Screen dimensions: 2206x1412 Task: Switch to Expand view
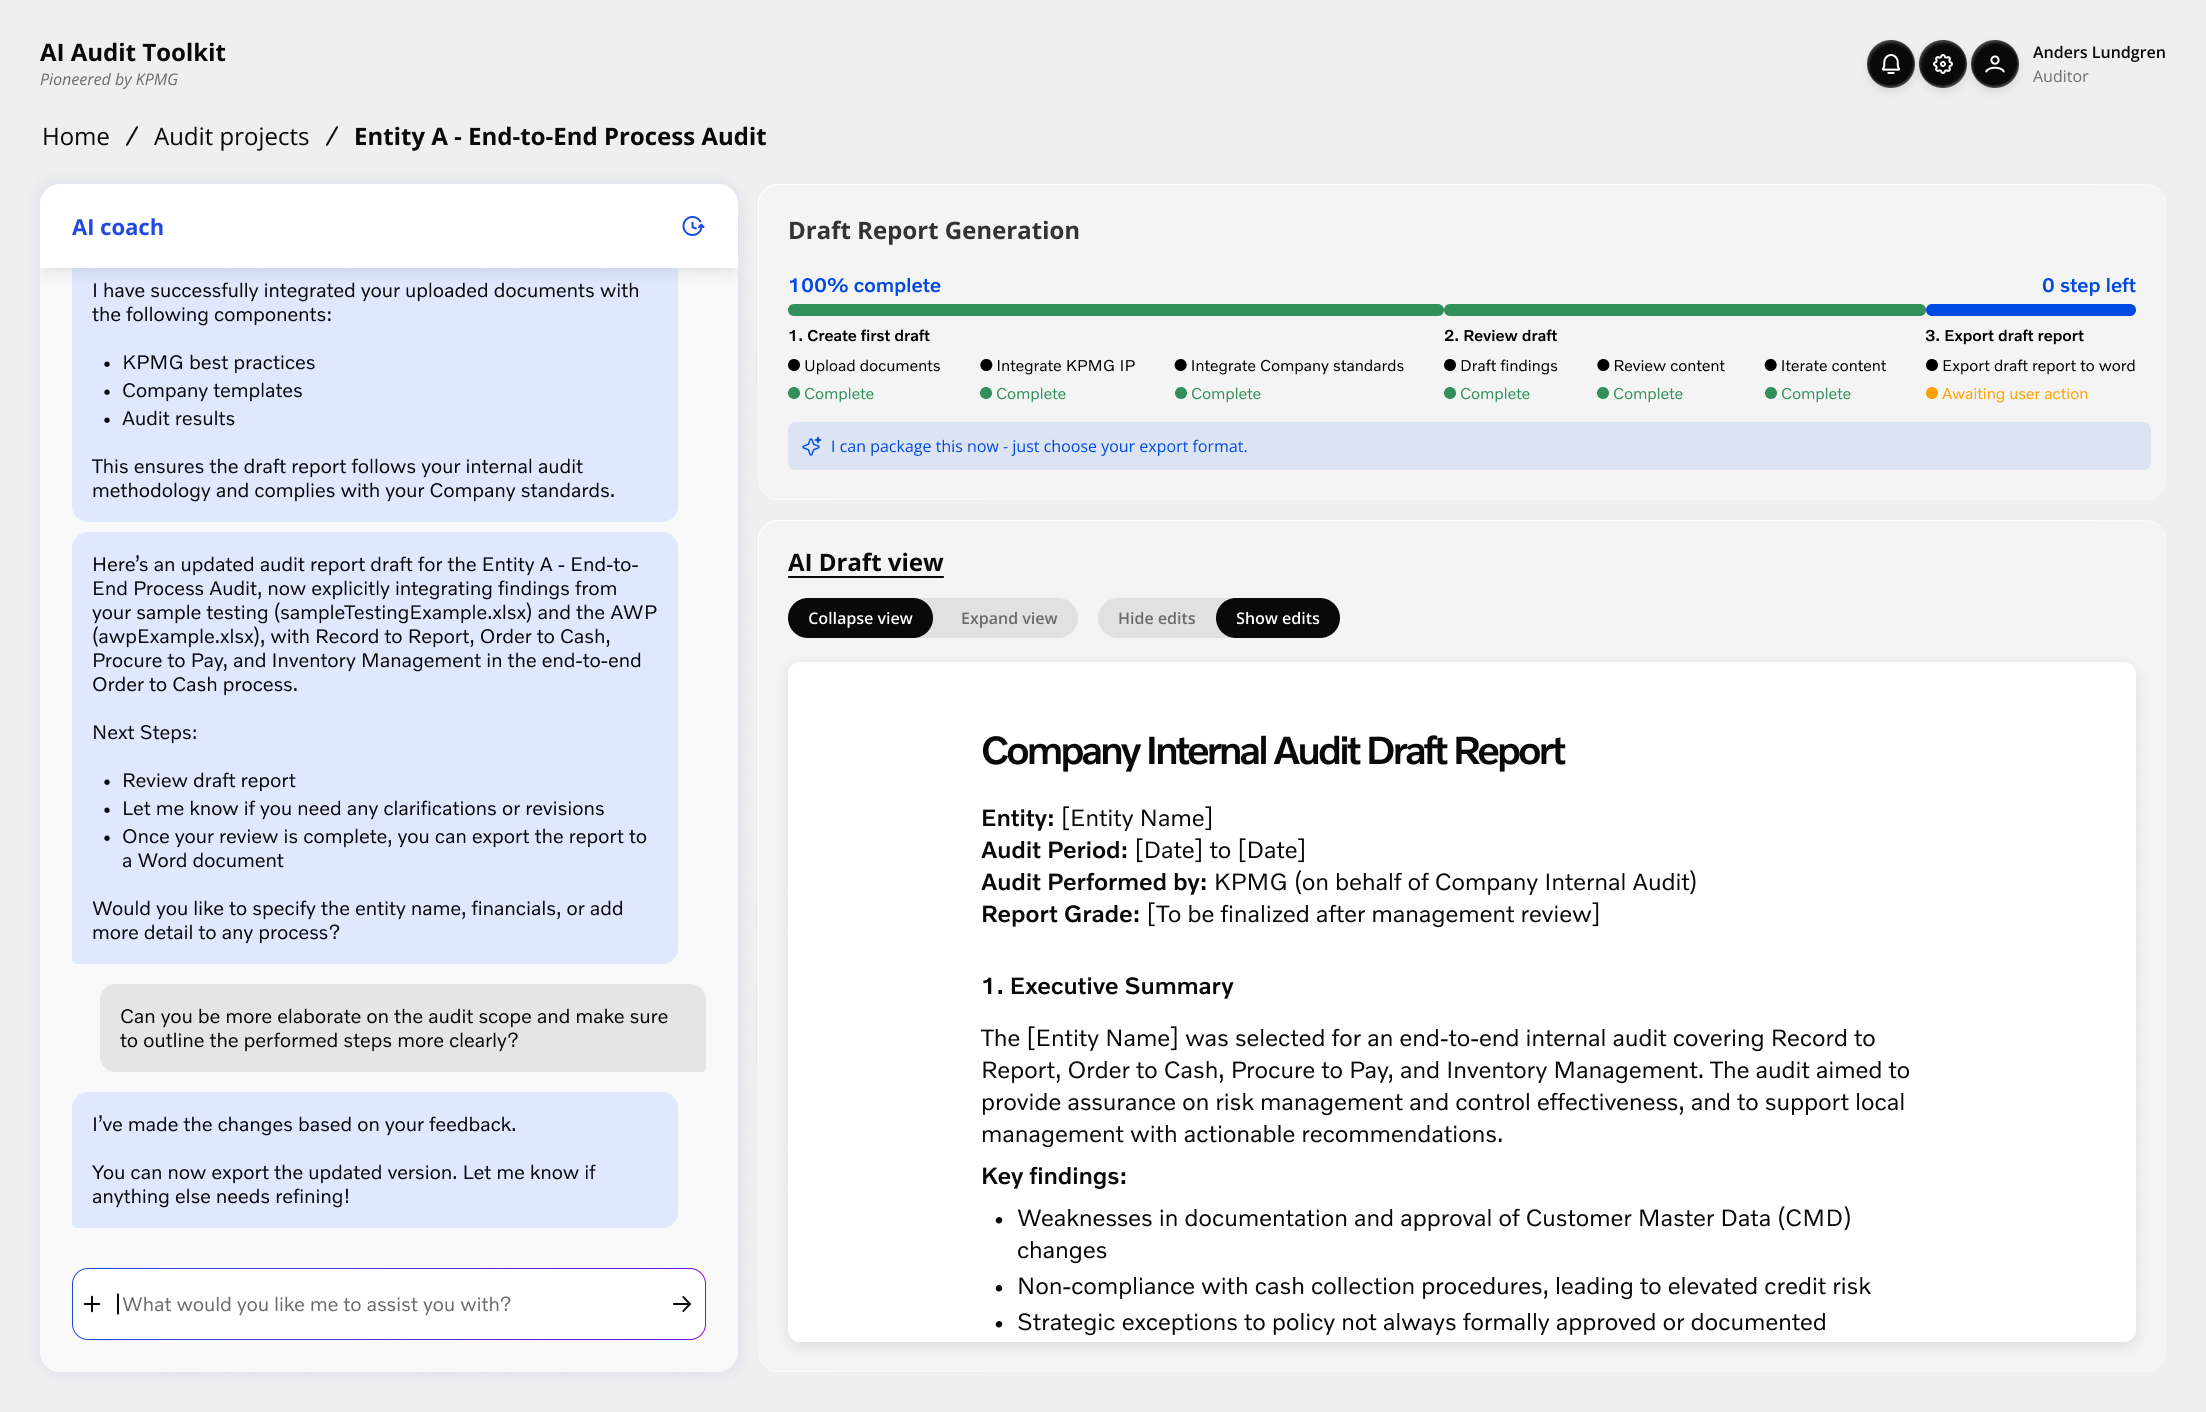(1008, 618)
